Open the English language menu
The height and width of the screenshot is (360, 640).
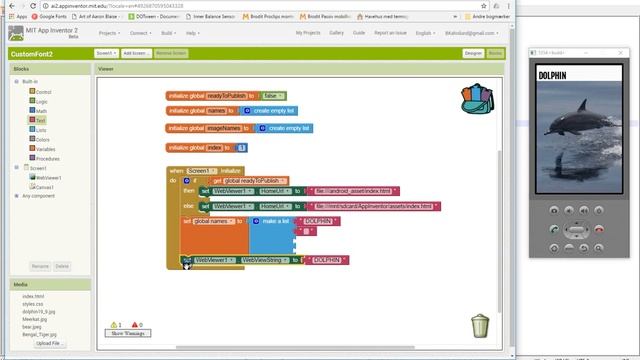point(425,33)
